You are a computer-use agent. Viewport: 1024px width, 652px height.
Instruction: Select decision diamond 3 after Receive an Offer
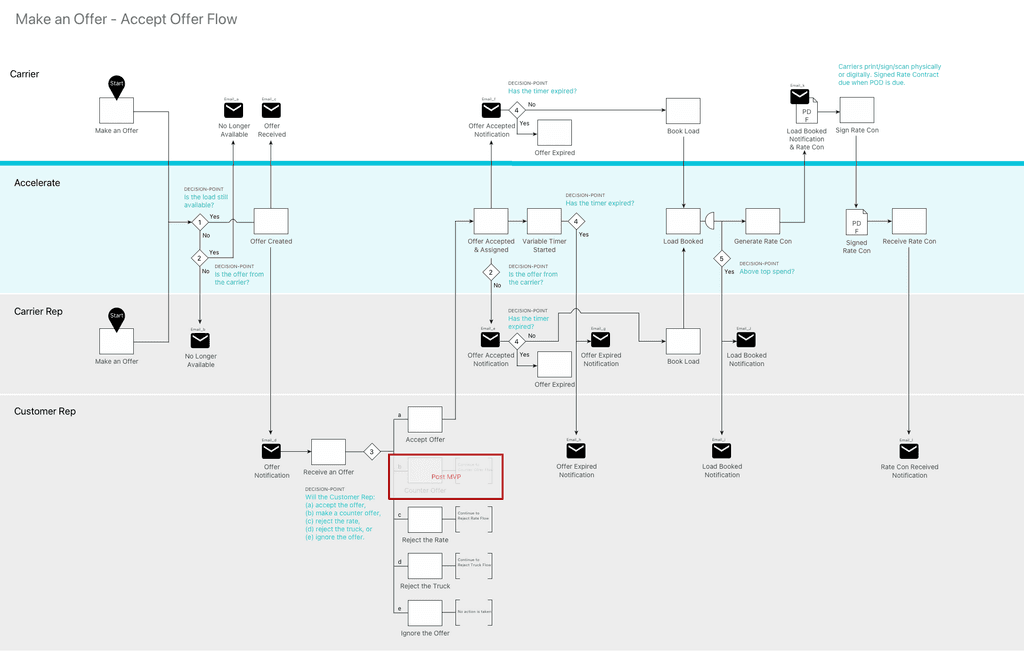coord(372,451)
